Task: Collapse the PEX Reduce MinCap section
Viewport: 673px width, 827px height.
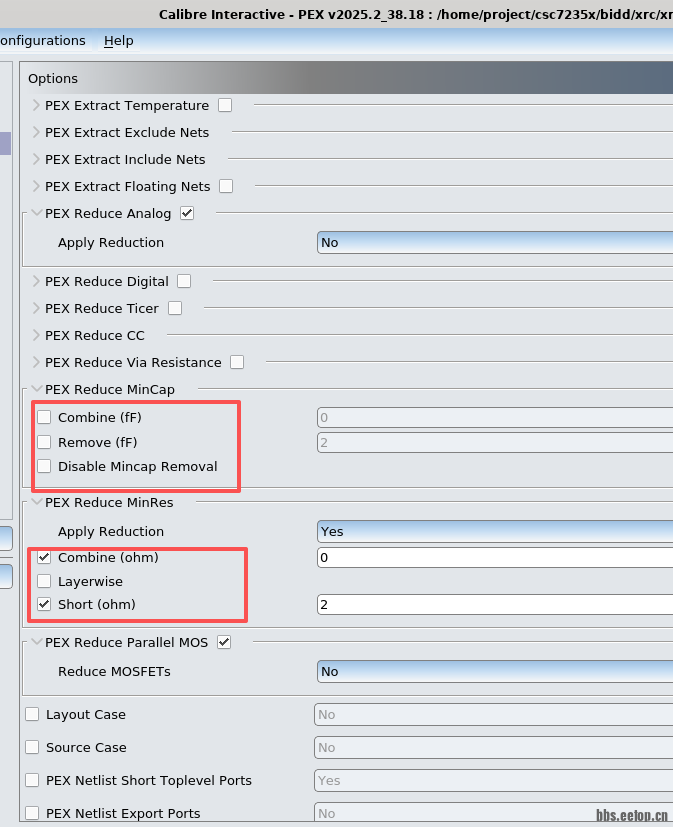Action: [37, 389]
